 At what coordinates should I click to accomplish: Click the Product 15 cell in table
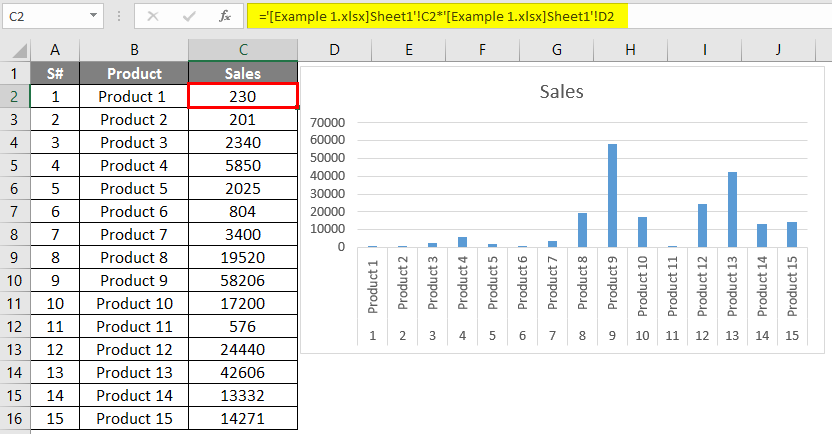(134, 418)
